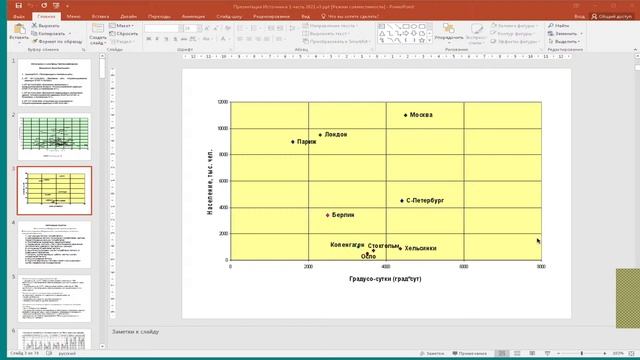Screen dimensions: 640x360
Task: Save the presentation from the Quick Access toolbar
Action: [x=18, y=6]
